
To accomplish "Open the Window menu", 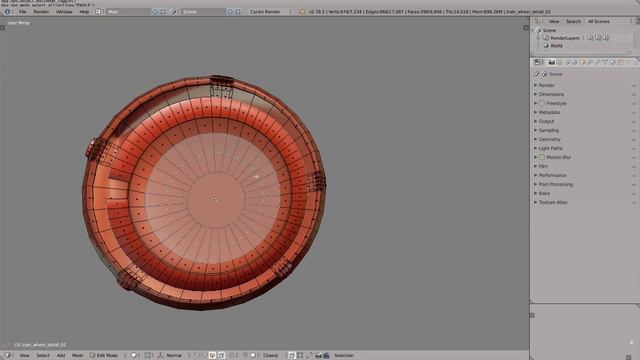I will pyautogui.click(x=64, y=12).
